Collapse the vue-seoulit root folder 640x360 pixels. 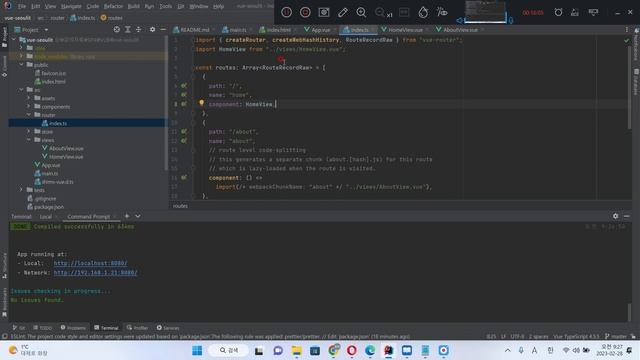tap(14, 40)
